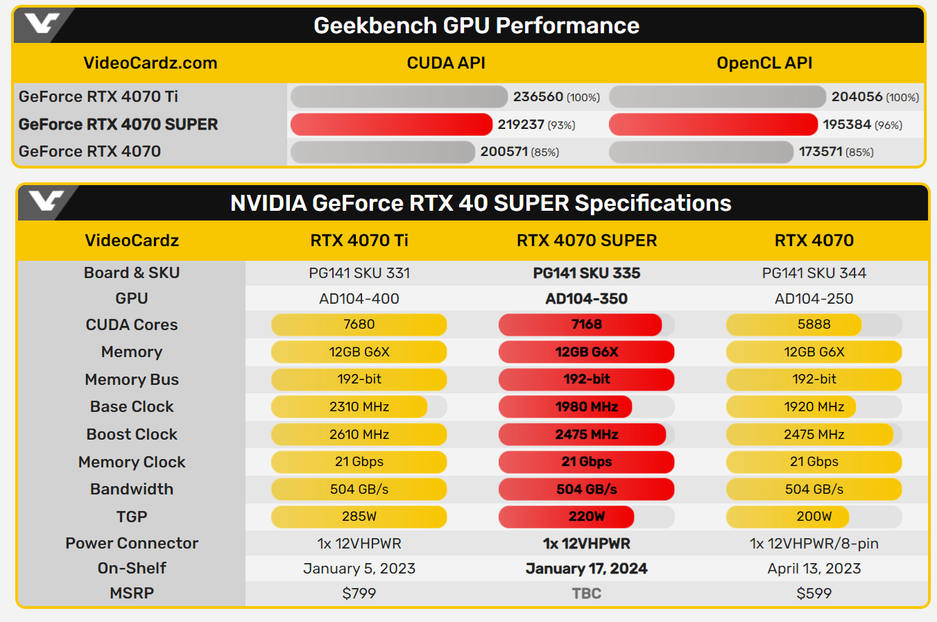Select the CUDA API column header

point(445,63)
